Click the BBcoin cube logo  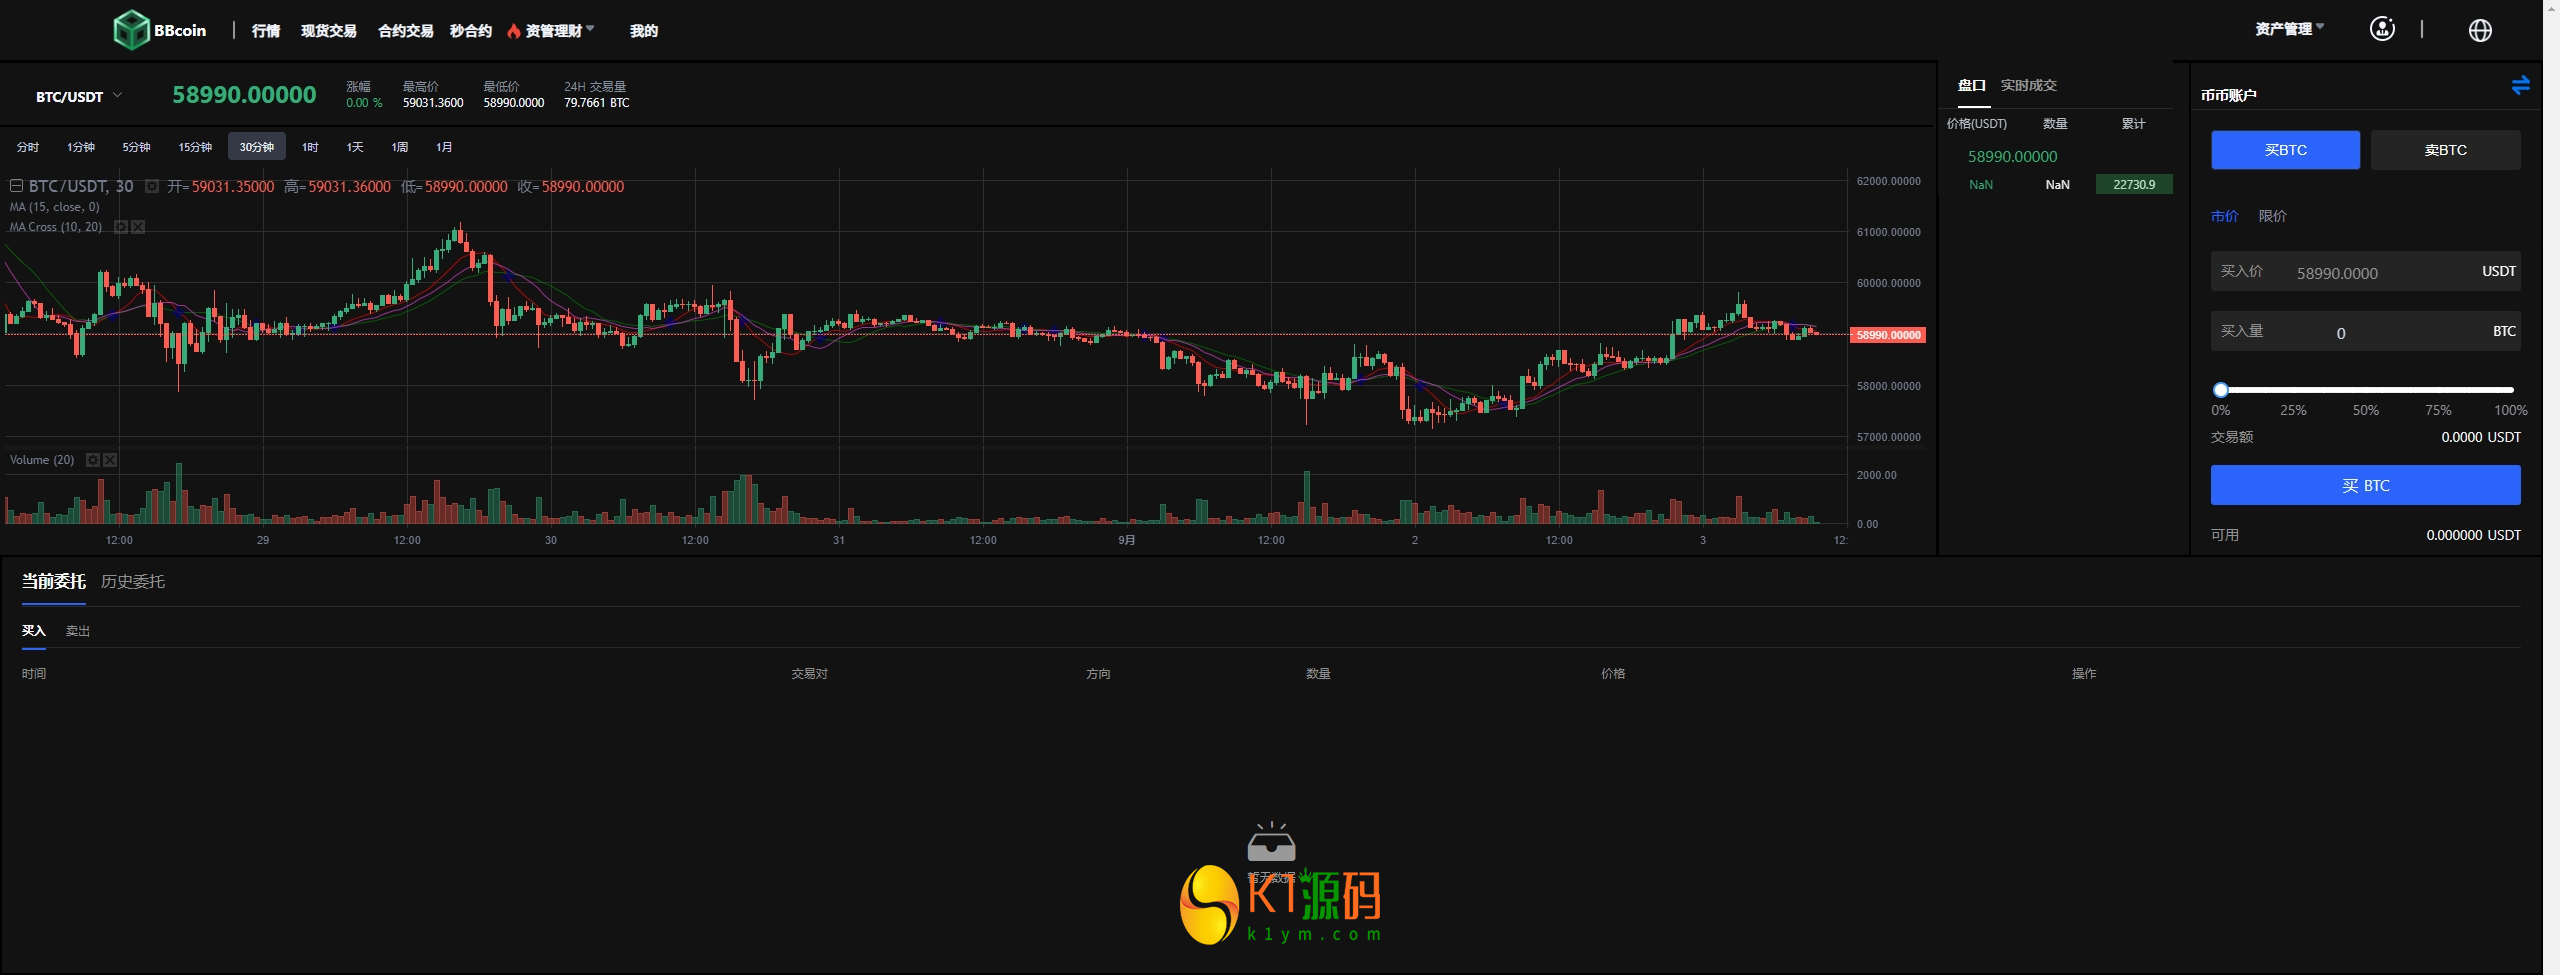(131, 30)
